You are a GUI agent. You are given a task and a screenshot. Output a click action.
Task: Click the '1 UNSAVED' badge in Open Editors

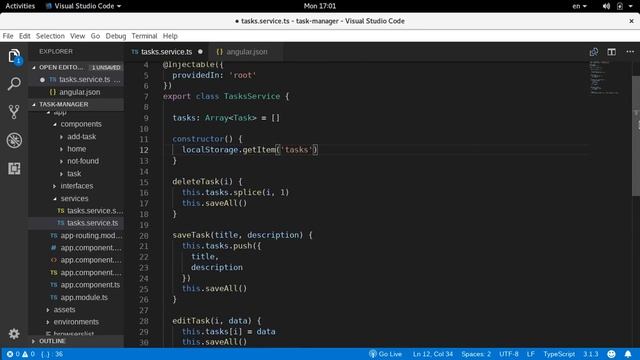[x=106, y=67]
